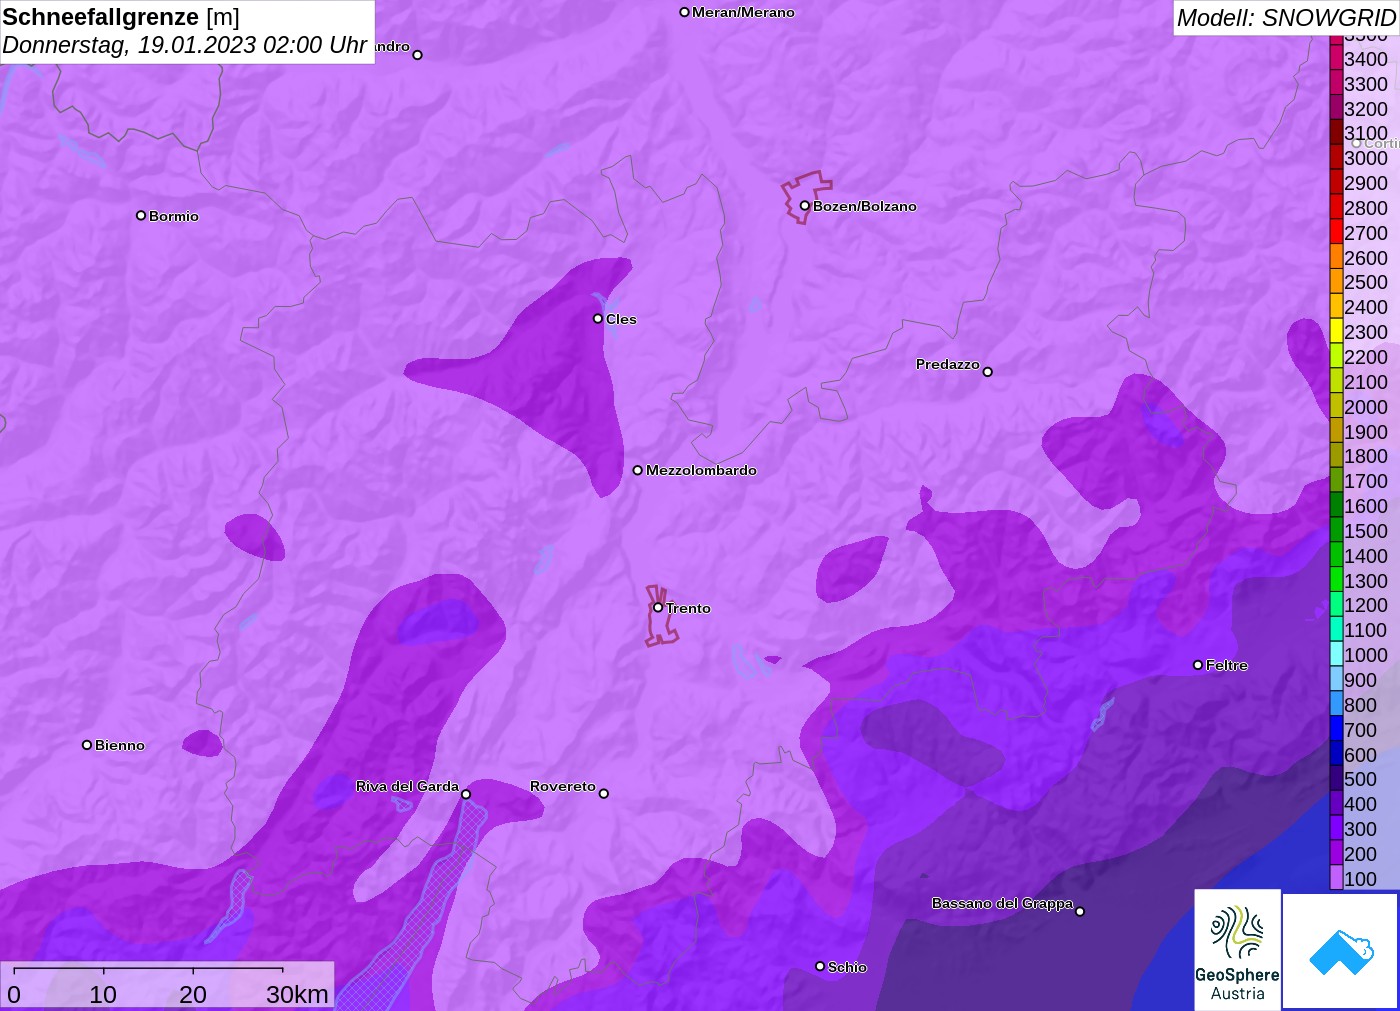Click the 30km scale bar label

coord(297,994)
